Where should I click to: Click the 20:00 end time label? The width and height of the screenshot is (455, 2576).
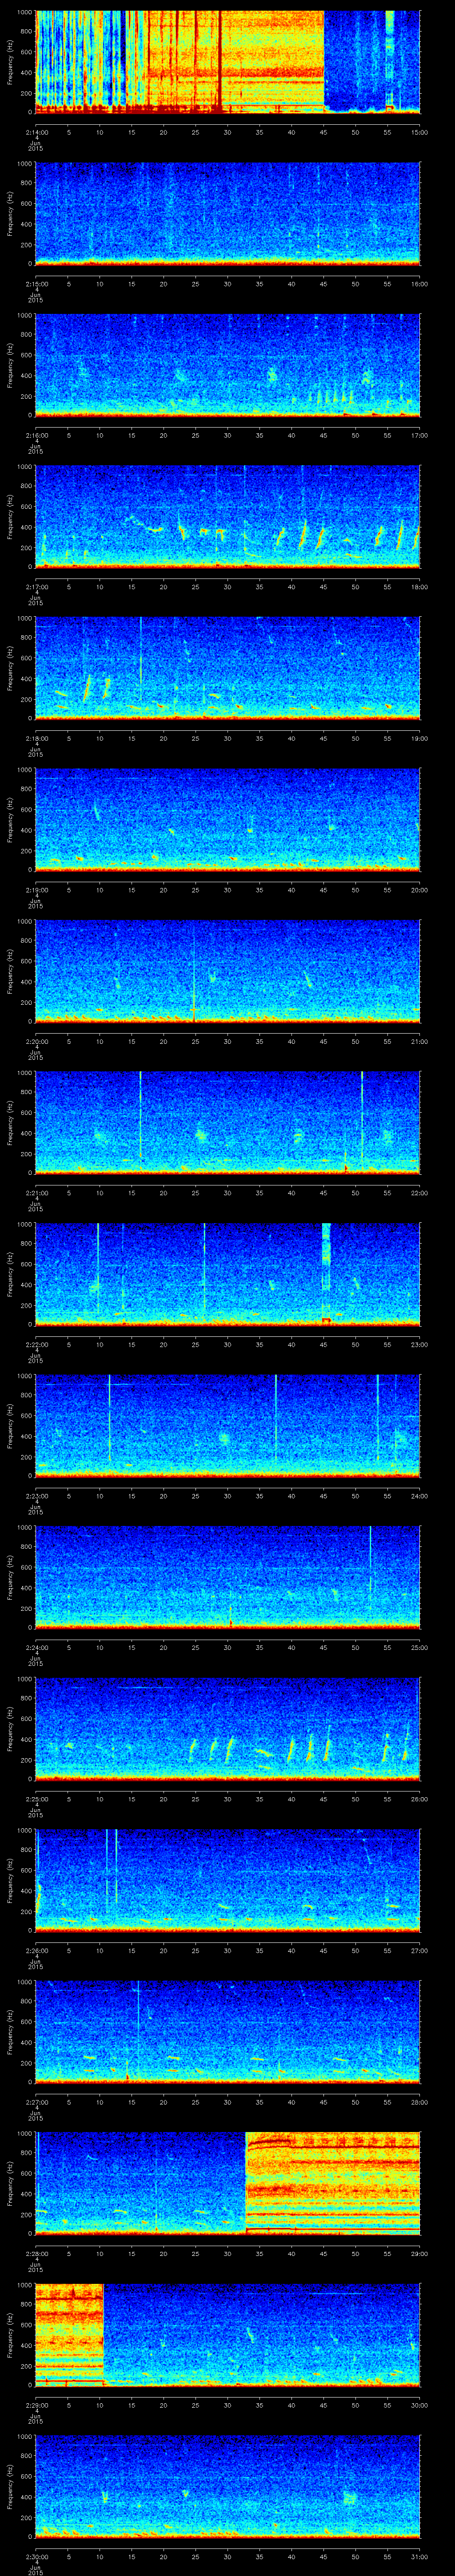419,890
